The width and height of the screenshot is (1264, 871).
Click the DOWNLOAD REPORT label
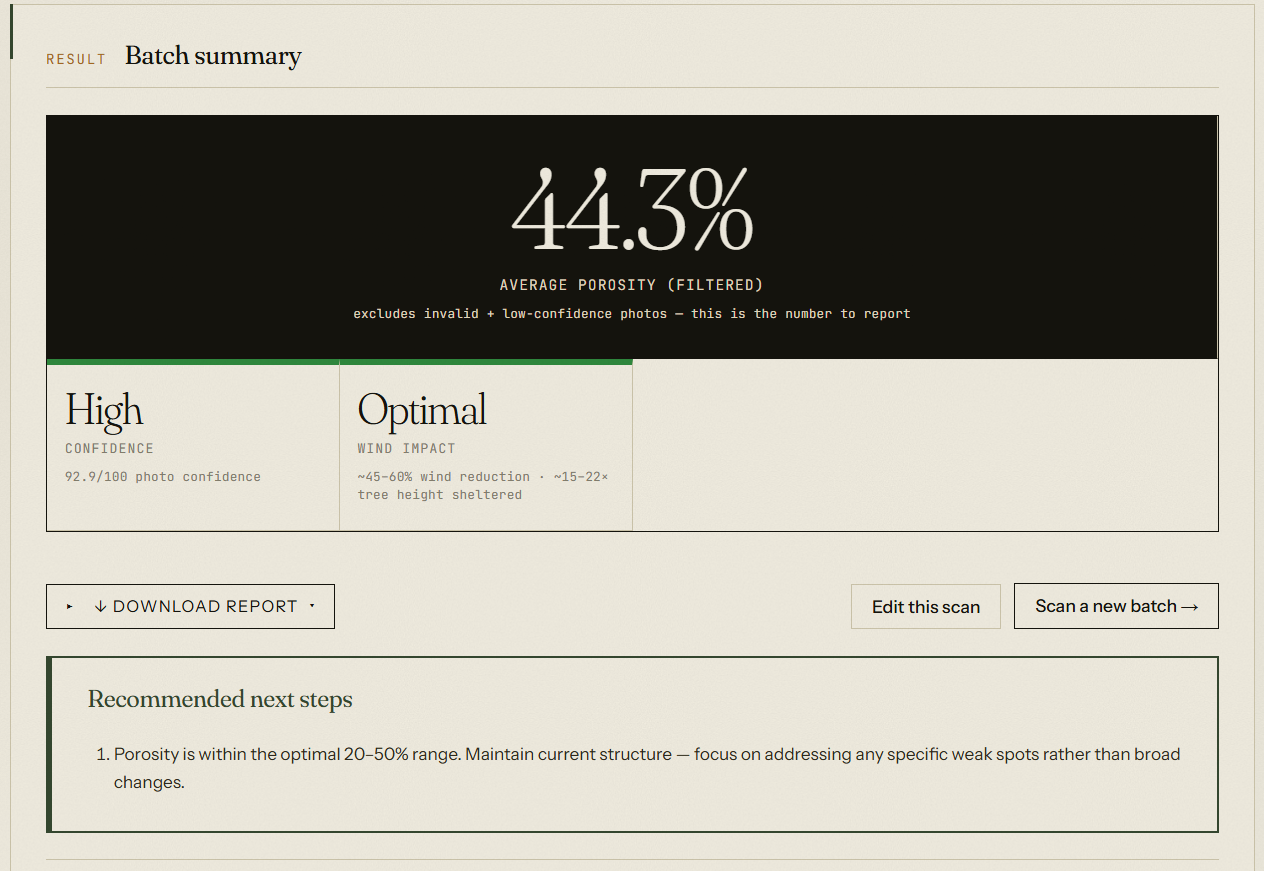(205, 606)
